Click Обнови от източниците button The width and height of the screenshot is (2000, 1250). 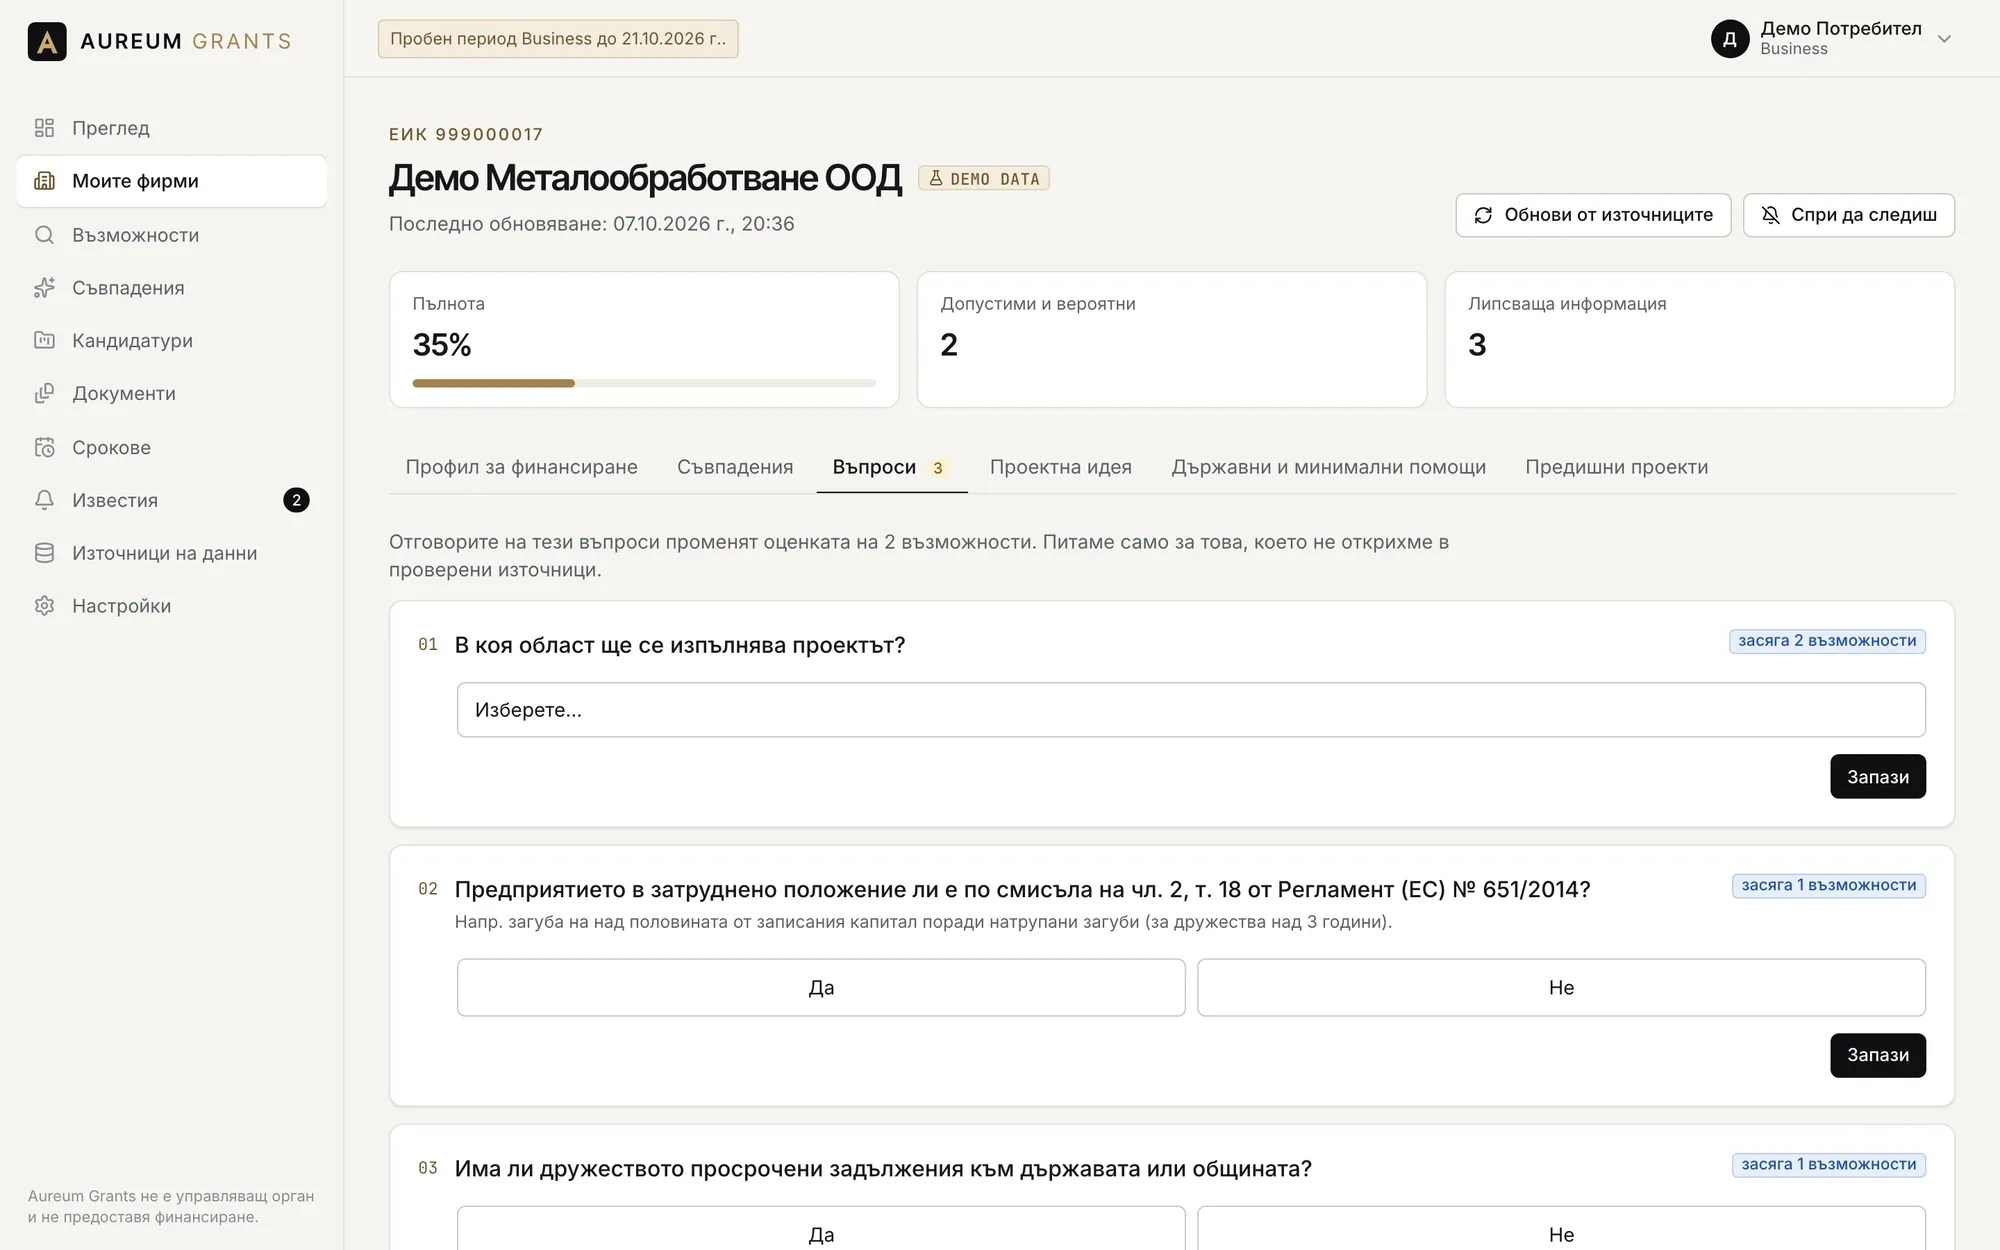(x=1593, y=215)
